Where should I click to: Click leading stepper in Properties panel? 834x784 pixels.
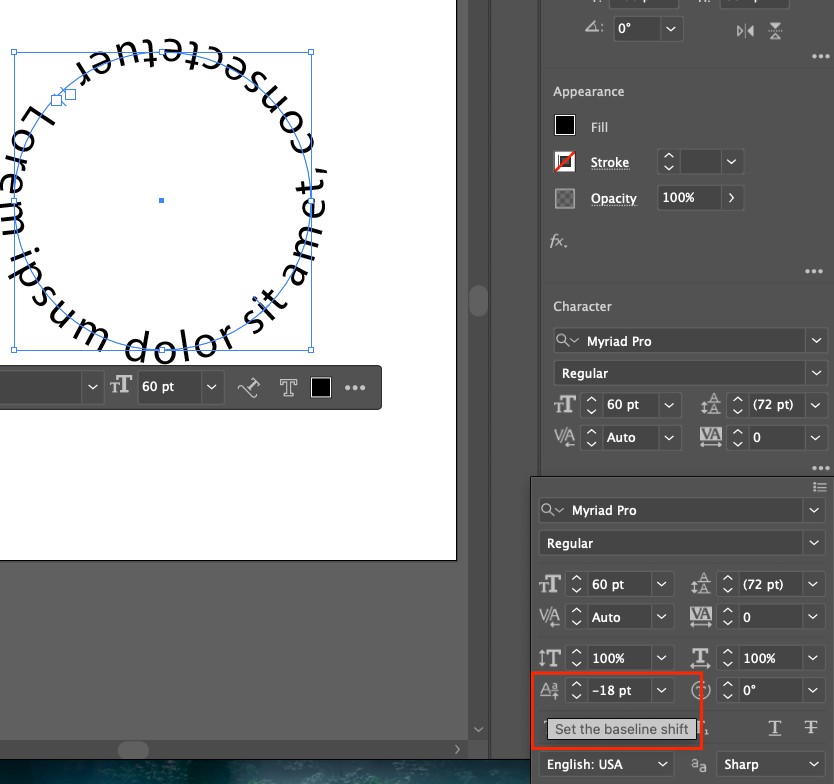point(738,405)
